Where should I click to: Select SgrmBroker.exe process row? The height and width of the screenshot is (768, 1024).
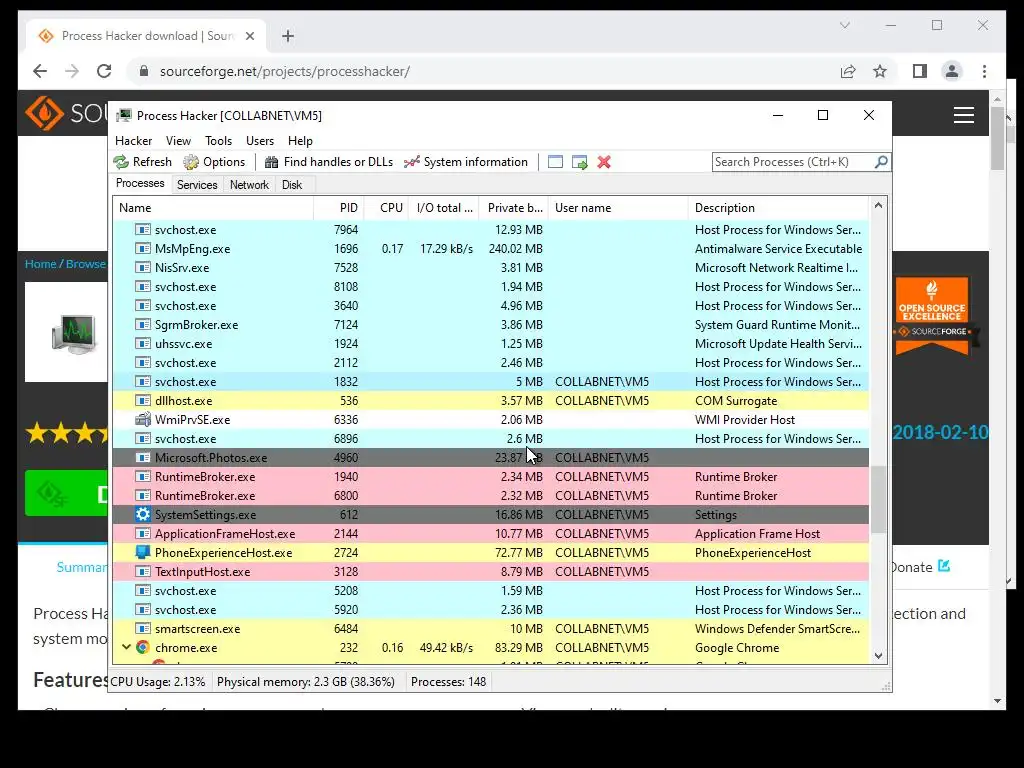[490, 325]
